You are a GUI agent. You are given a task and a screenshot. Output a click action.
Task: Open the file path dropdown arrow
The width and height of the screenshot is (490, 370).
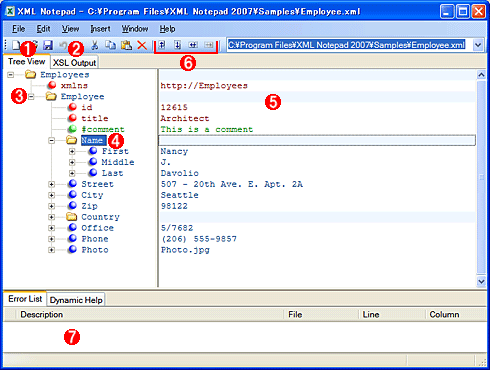tap(478, 45)
